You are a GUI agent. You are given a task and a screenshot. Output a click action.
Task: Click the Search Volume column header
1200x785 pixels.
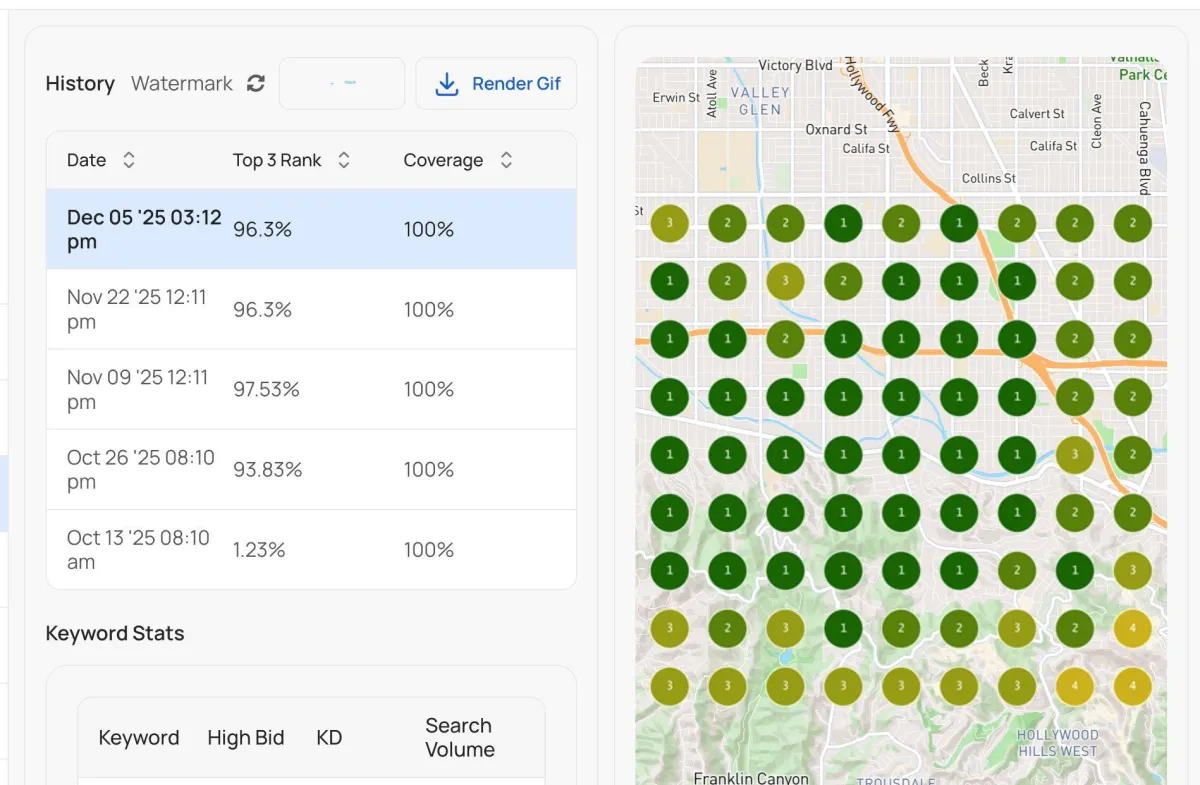point(459,738)
